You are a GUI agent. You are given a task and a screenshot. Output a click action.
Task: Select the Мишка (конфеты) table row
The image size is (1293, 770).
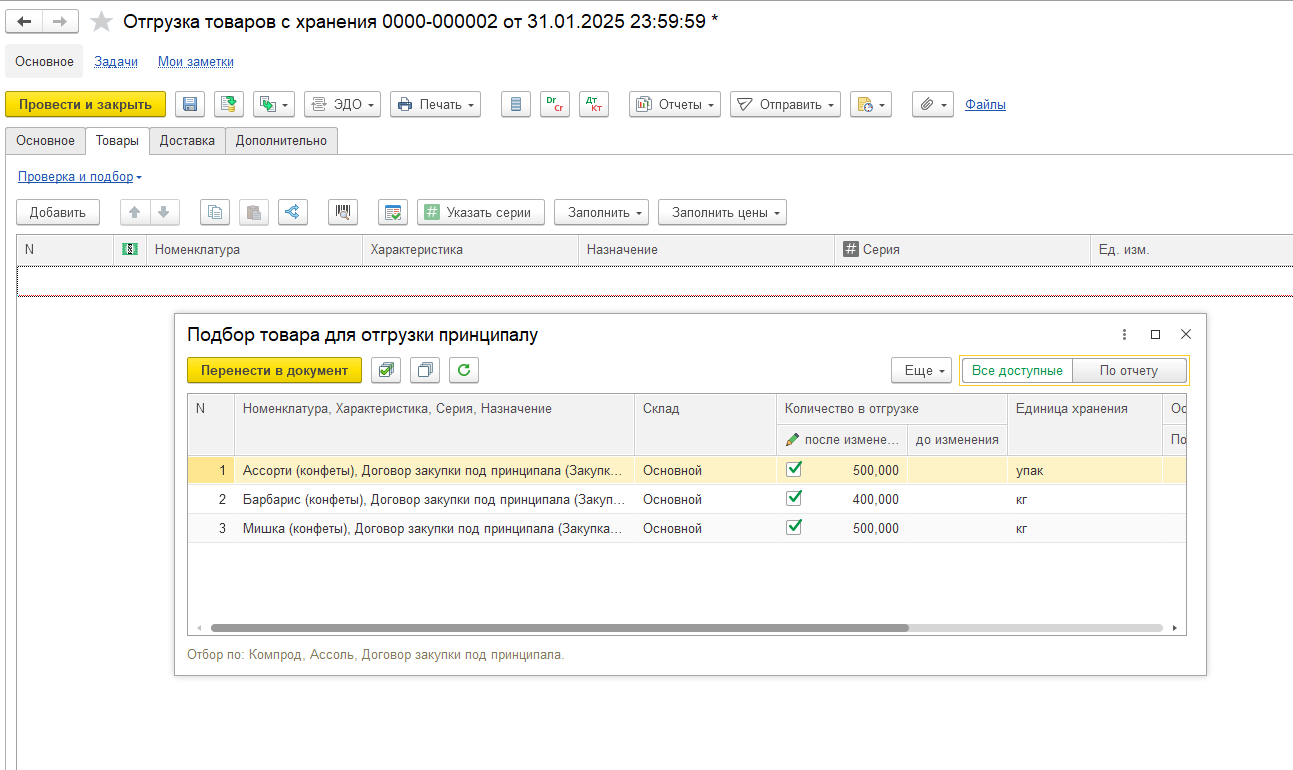(x=433, y=528)
